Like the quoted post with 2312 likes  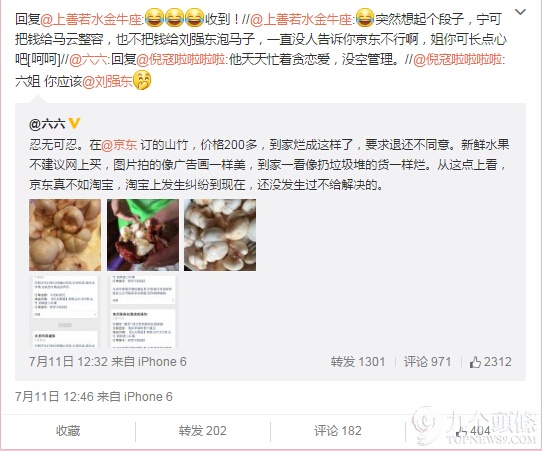click(x=490, y=362)
